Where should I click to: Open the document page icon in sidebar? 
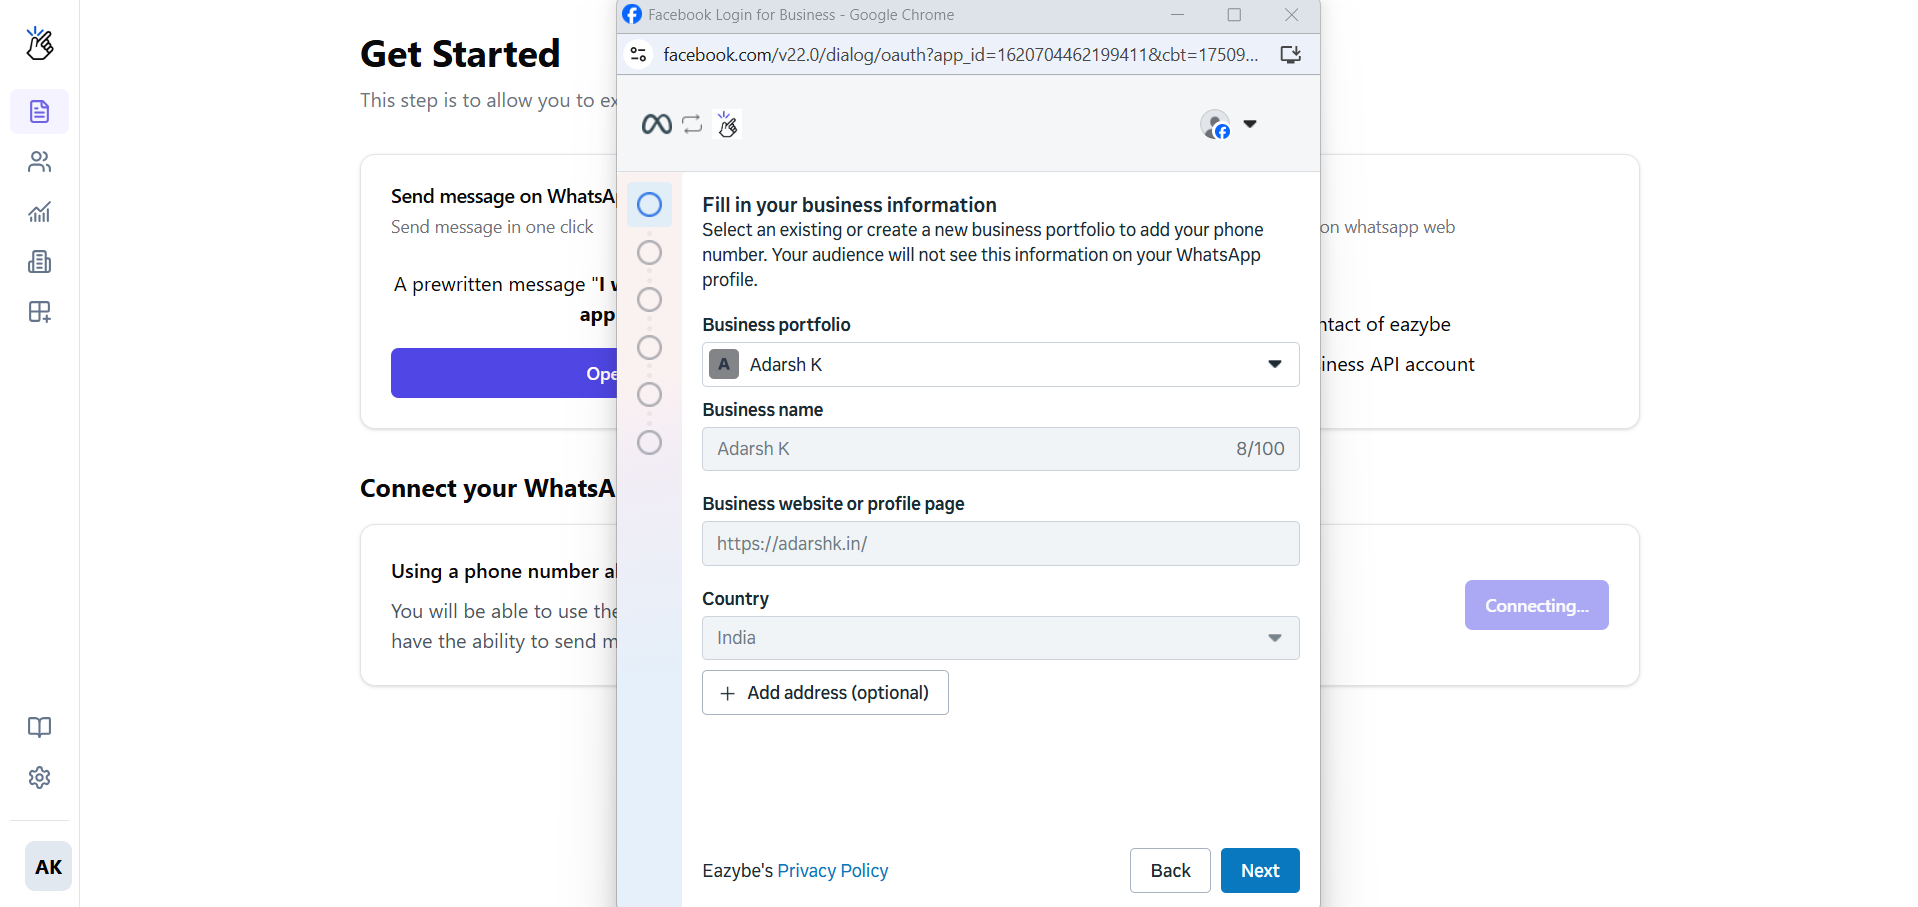pyautogui.click(x=39, y=111)
